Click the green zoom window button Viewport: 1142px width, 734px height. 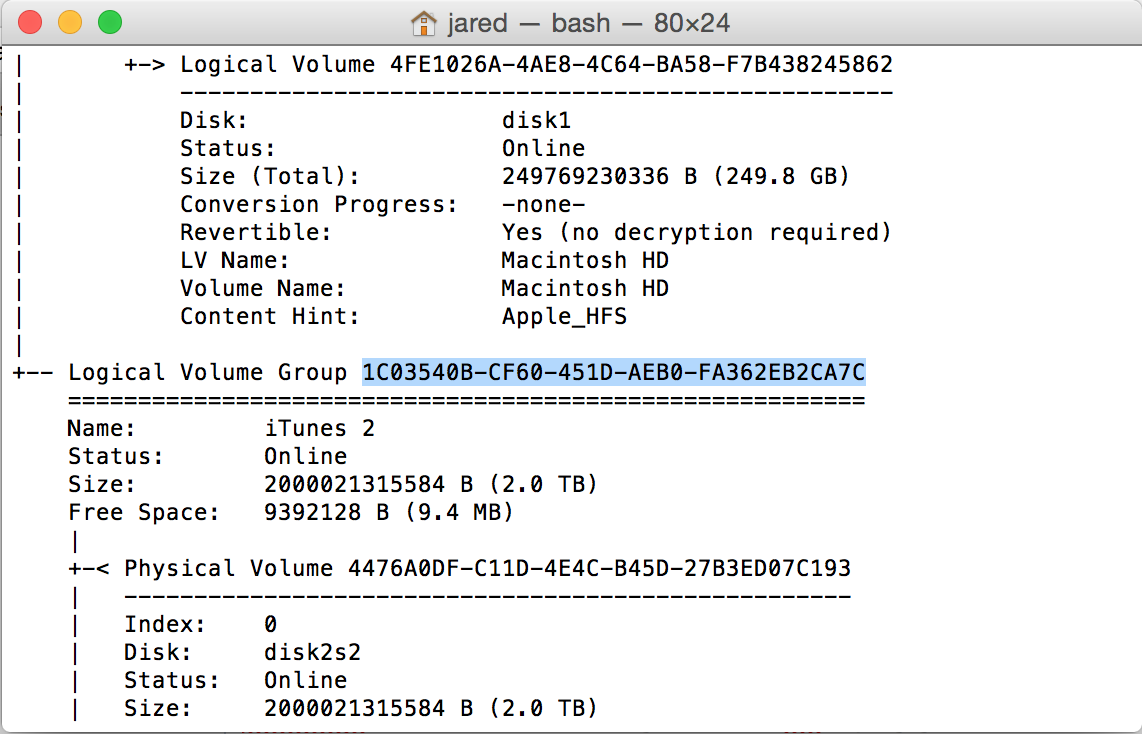(x=110, y=23)
